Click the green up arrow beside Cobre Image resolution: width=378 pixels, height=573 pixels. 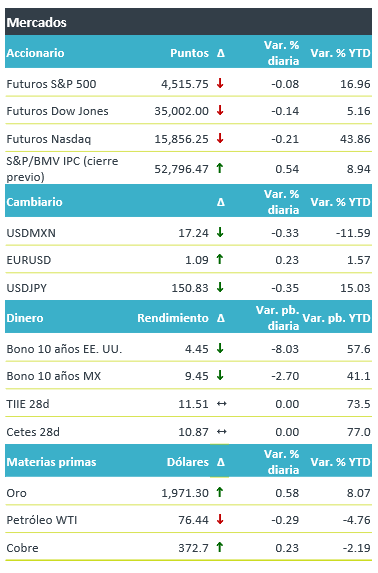click(220, 547)
